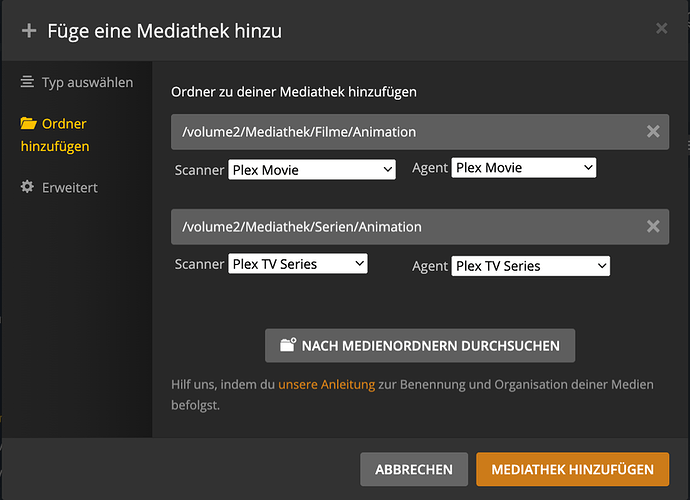Image resolution: width=690 pixels, height=500 pixels.
Task: Open Scanner dropdown showing Plex TV Series
Action: [298, 264]
